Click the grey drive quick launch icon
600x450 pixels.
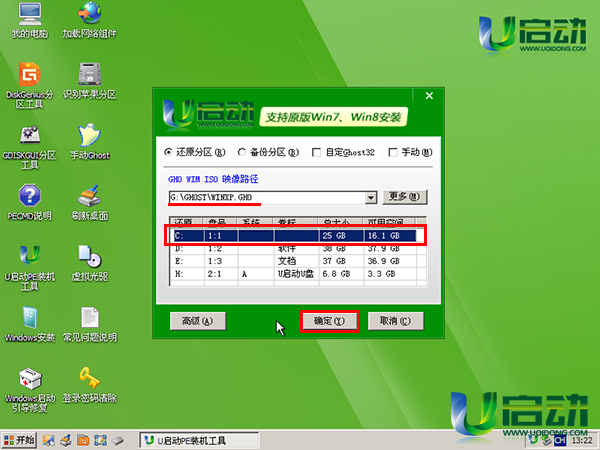[118, 440]
